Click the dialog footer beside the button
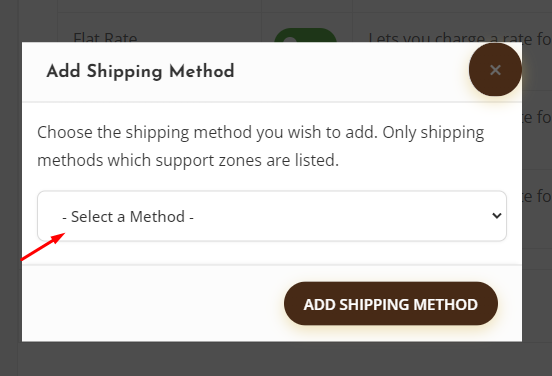 pos(151,303)
